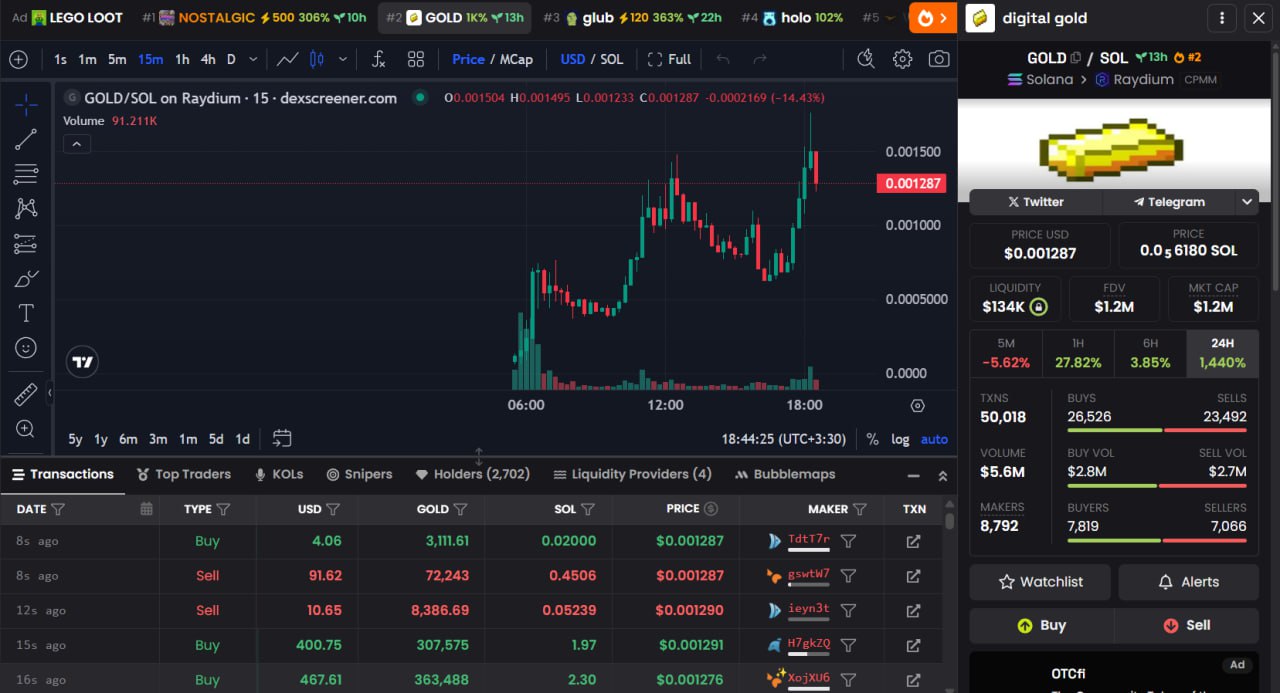Select the candlestick chart style icon
Image resolution: width=1280 pixels, height=693 pixels.
(317, 59)
